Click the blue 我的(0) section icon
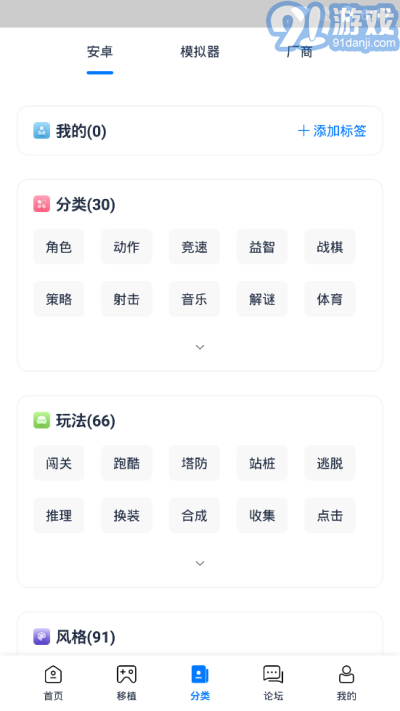 42,131
